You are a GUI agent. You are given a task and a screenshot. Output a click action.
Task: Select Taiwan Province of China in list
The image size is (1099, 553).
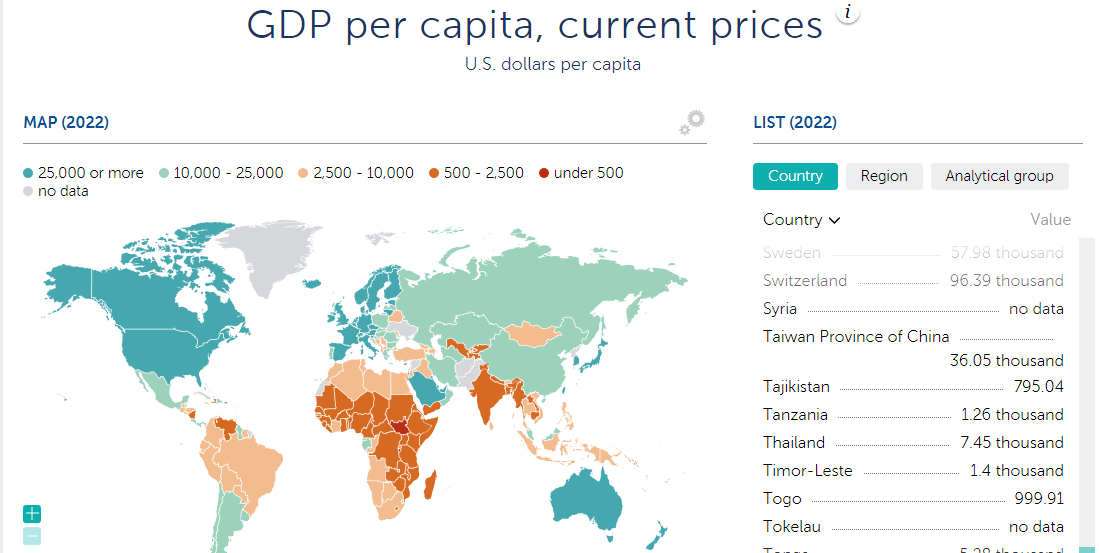coord(856,337)
